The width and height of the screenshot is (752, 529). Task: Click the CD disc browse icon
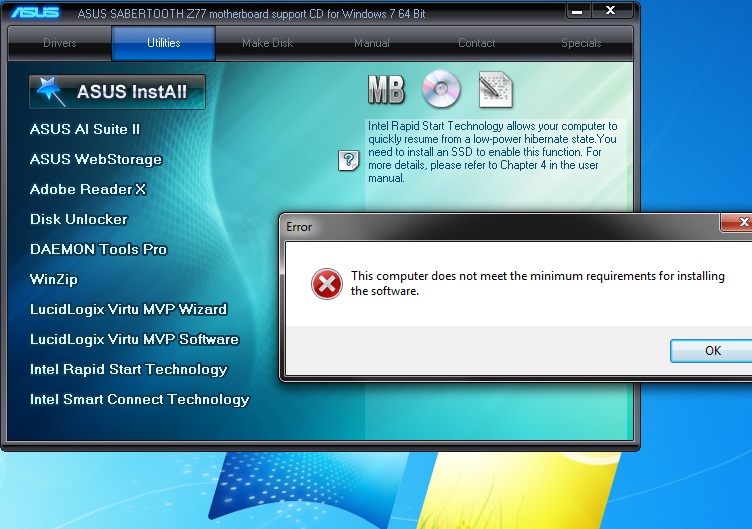coord(441,89)
